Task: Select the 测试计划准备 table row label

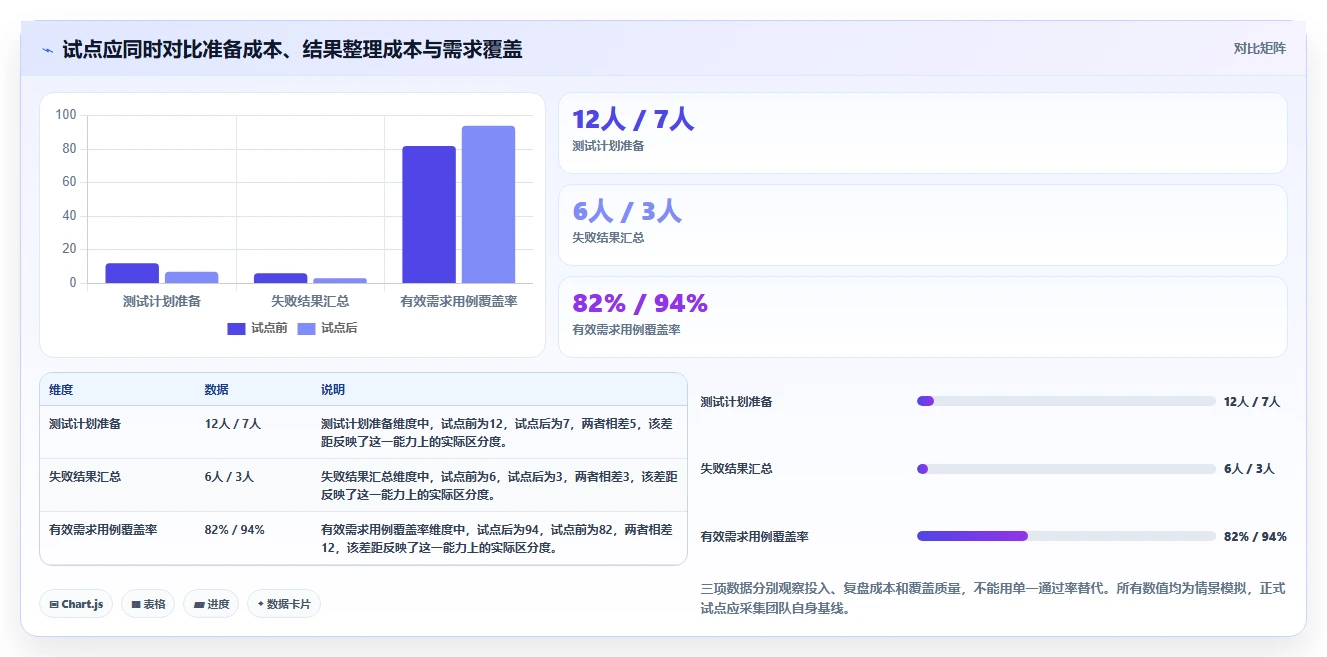Action: [85, 423]
